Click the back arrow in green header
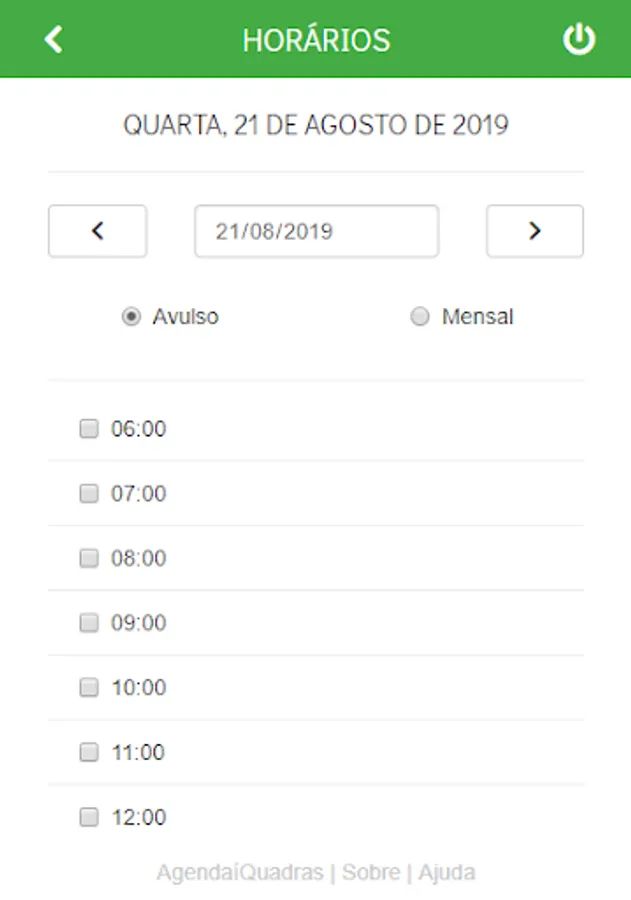The width and height of the screenshot is (631, 900). [53, 40]
